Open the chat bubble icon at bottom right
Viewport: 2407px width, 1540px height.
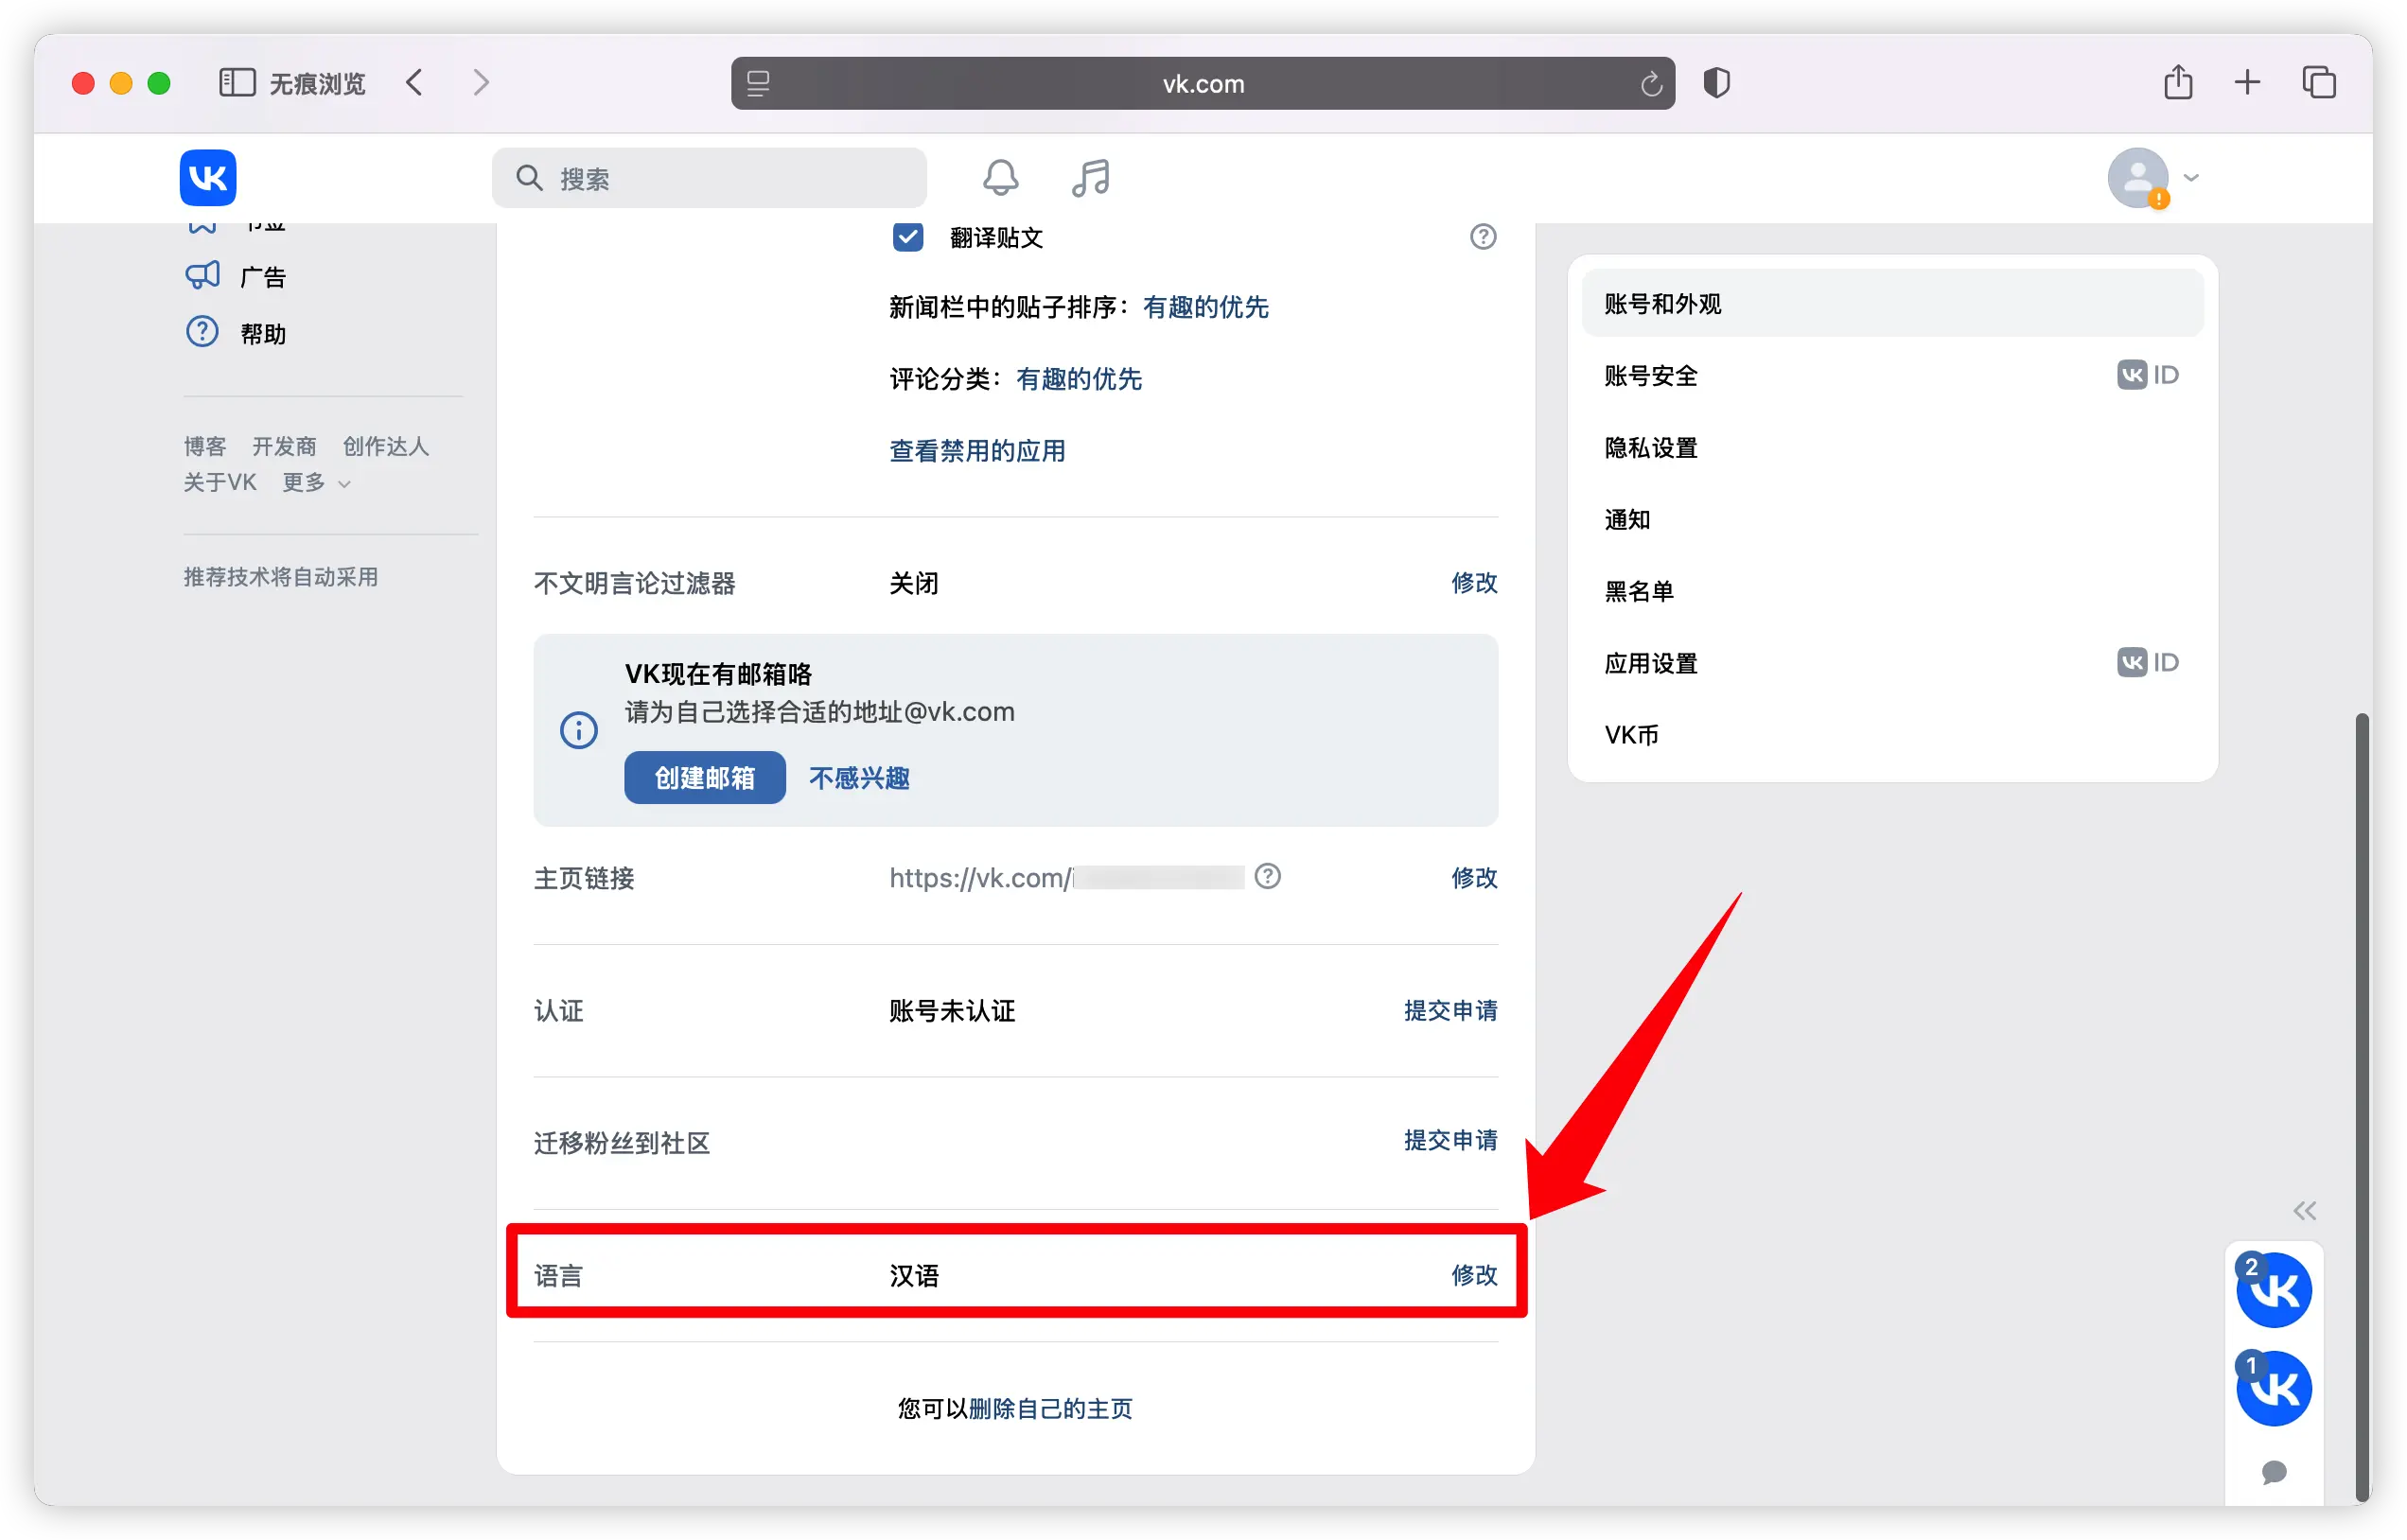pos(2274,1472)
